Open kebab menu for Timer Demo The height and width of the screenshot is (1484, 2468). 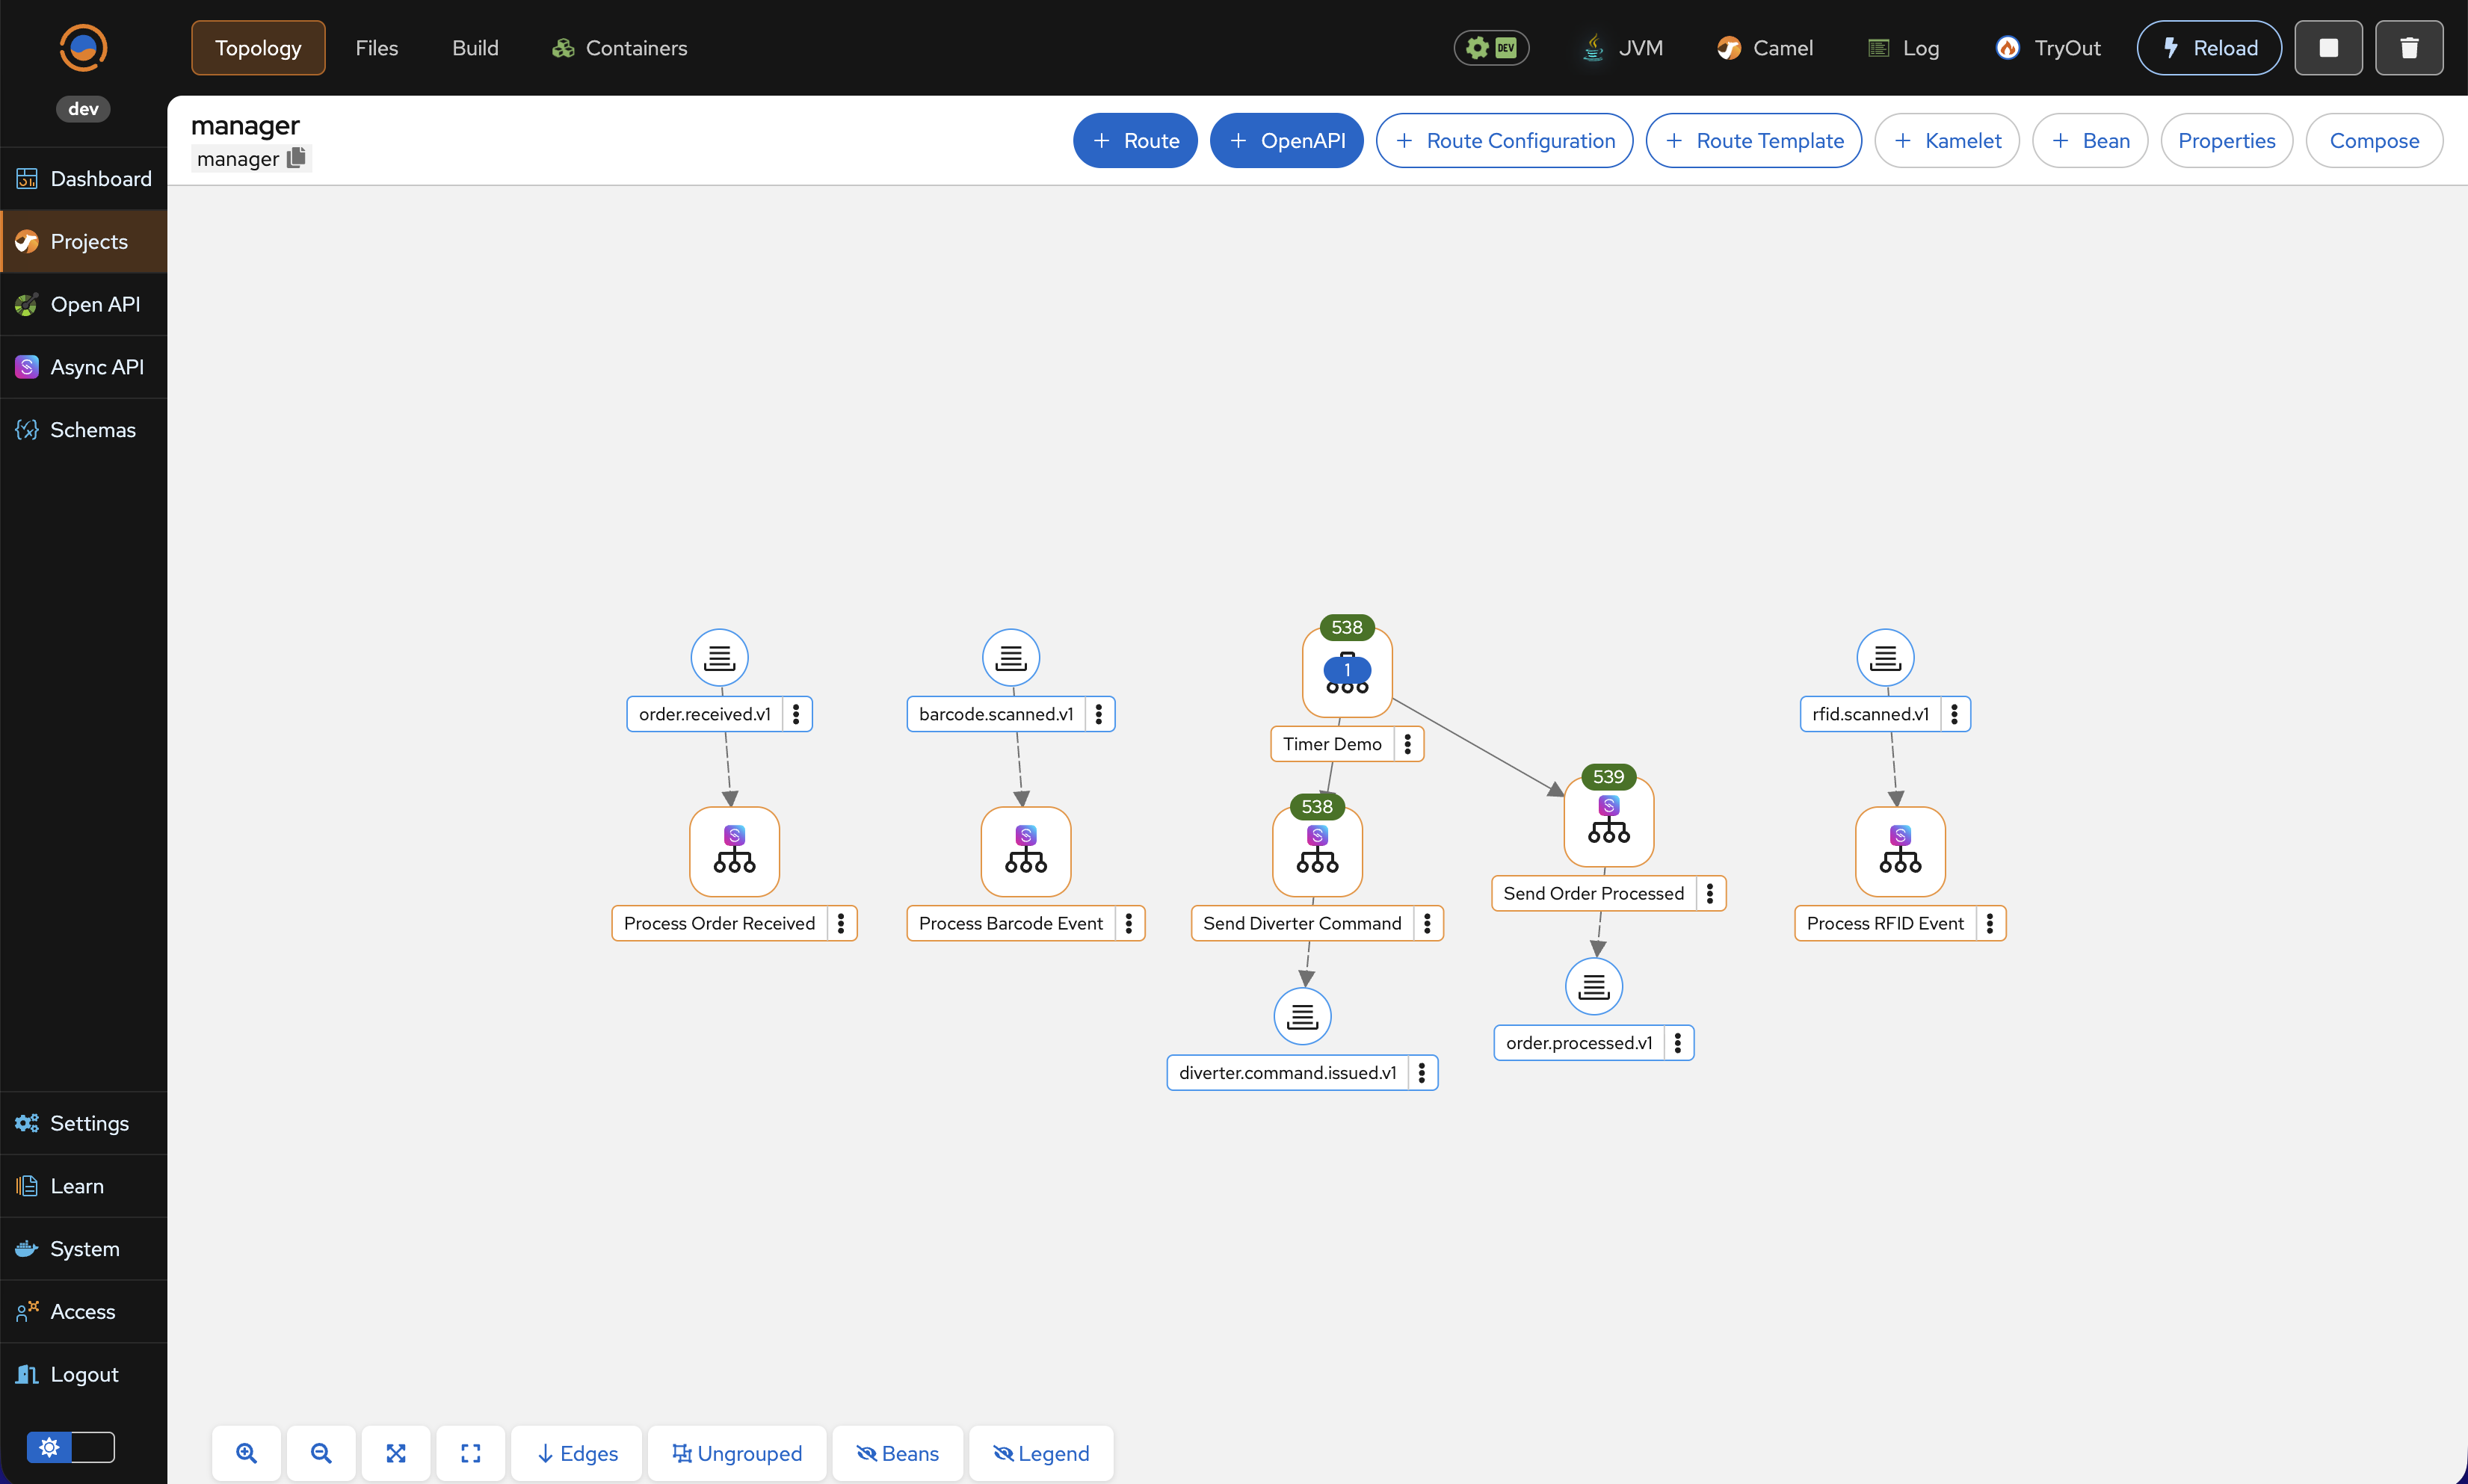[x=1407, y=744]
